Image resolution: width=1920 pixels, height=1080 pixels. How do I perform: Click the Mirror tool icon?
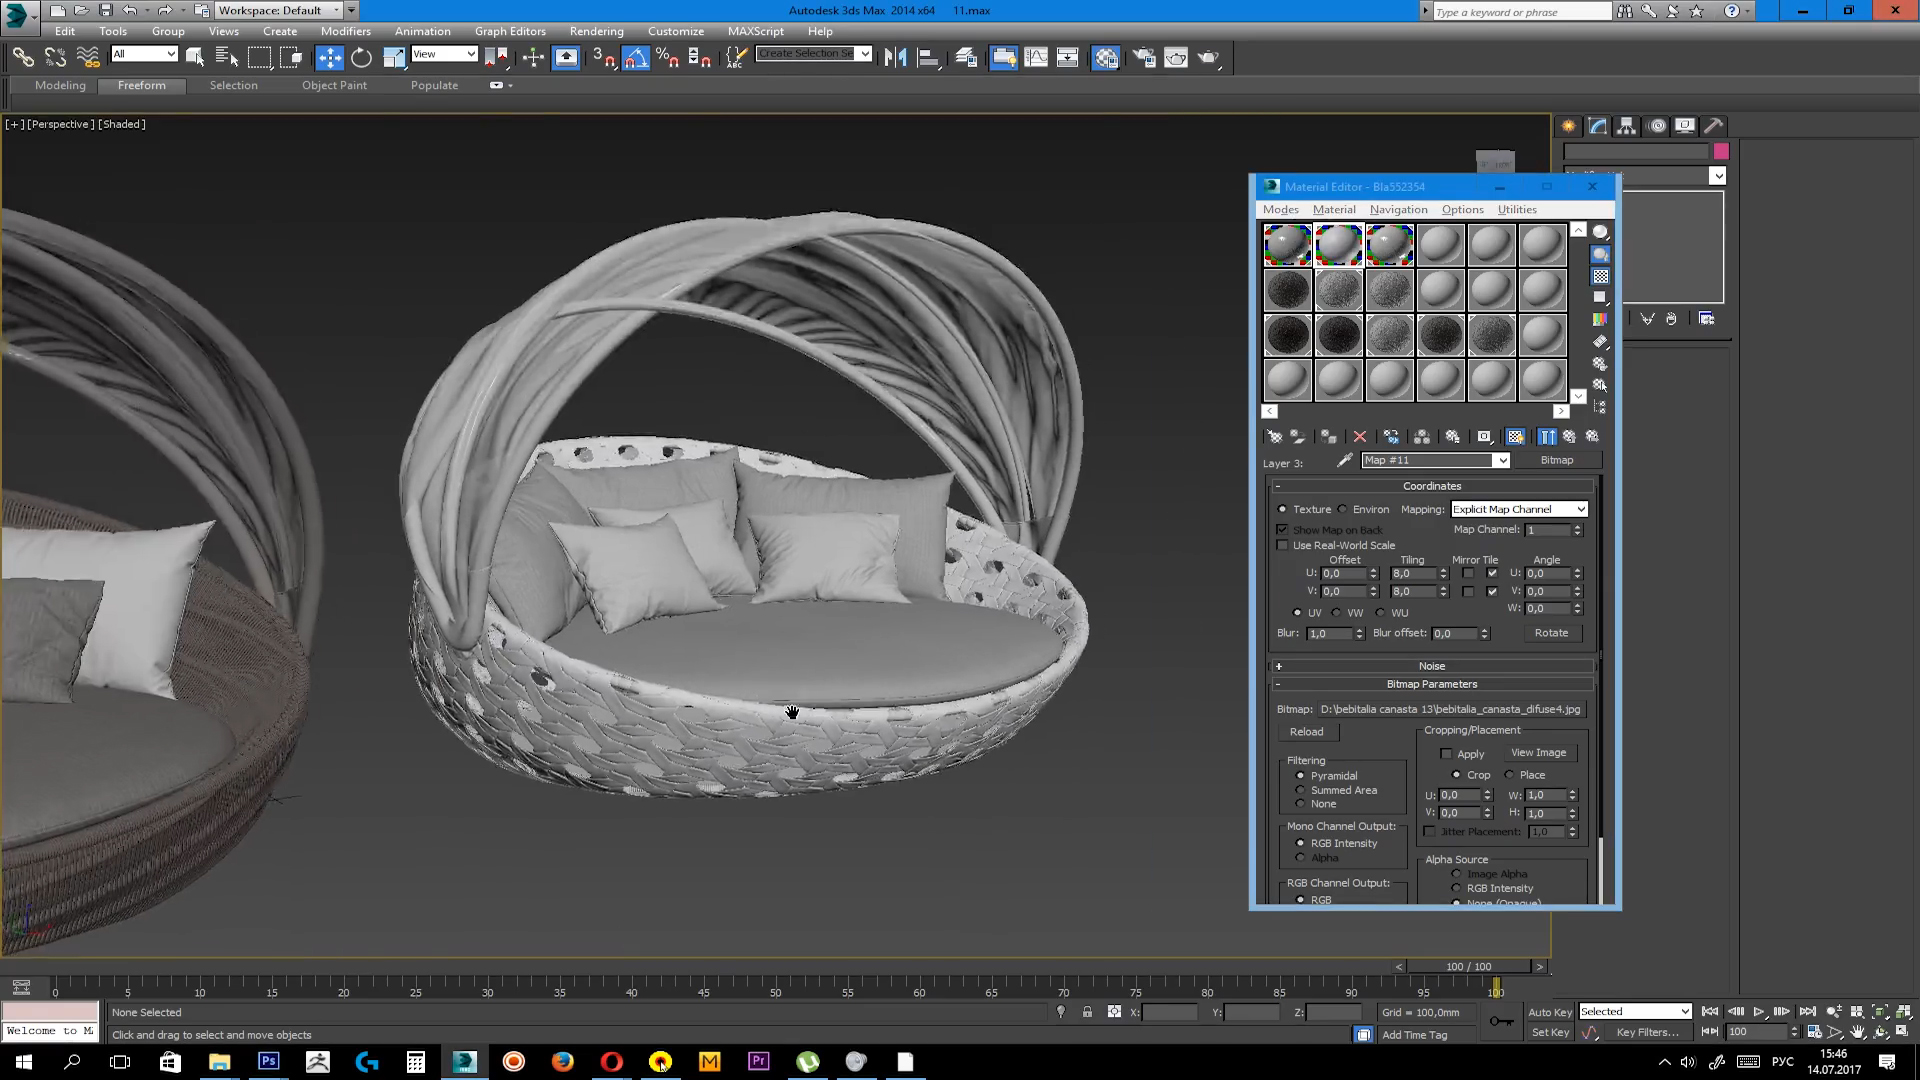tap(895, 58)
